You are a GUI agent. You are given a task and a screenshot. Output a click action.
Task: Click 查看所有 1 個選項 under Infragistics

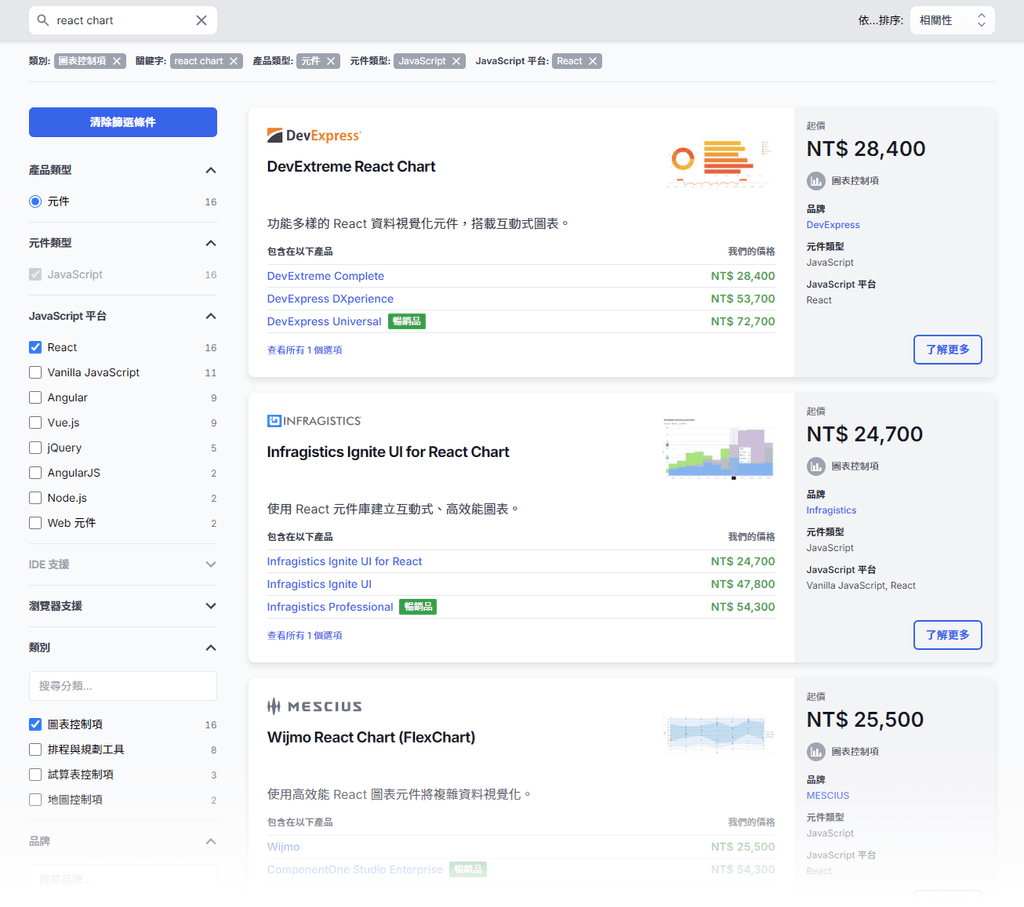tap(304, 635)
